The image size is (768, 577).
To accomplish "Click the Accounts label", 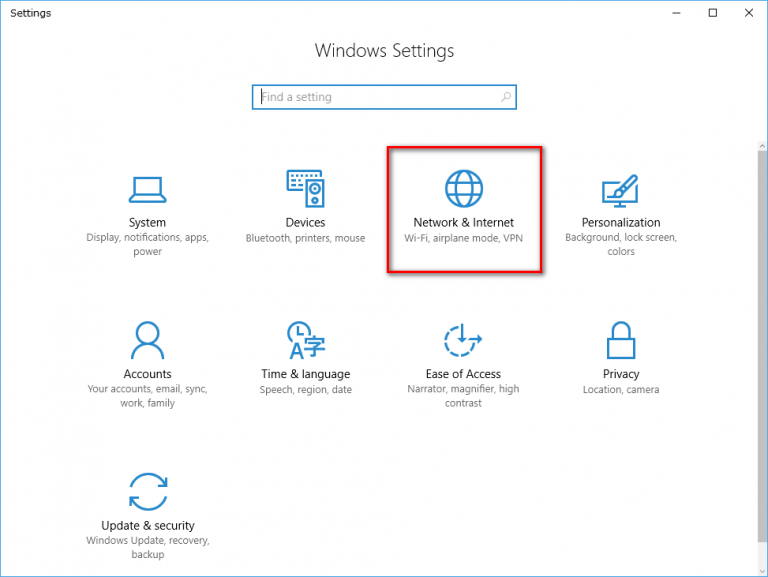I will [147, 374].
